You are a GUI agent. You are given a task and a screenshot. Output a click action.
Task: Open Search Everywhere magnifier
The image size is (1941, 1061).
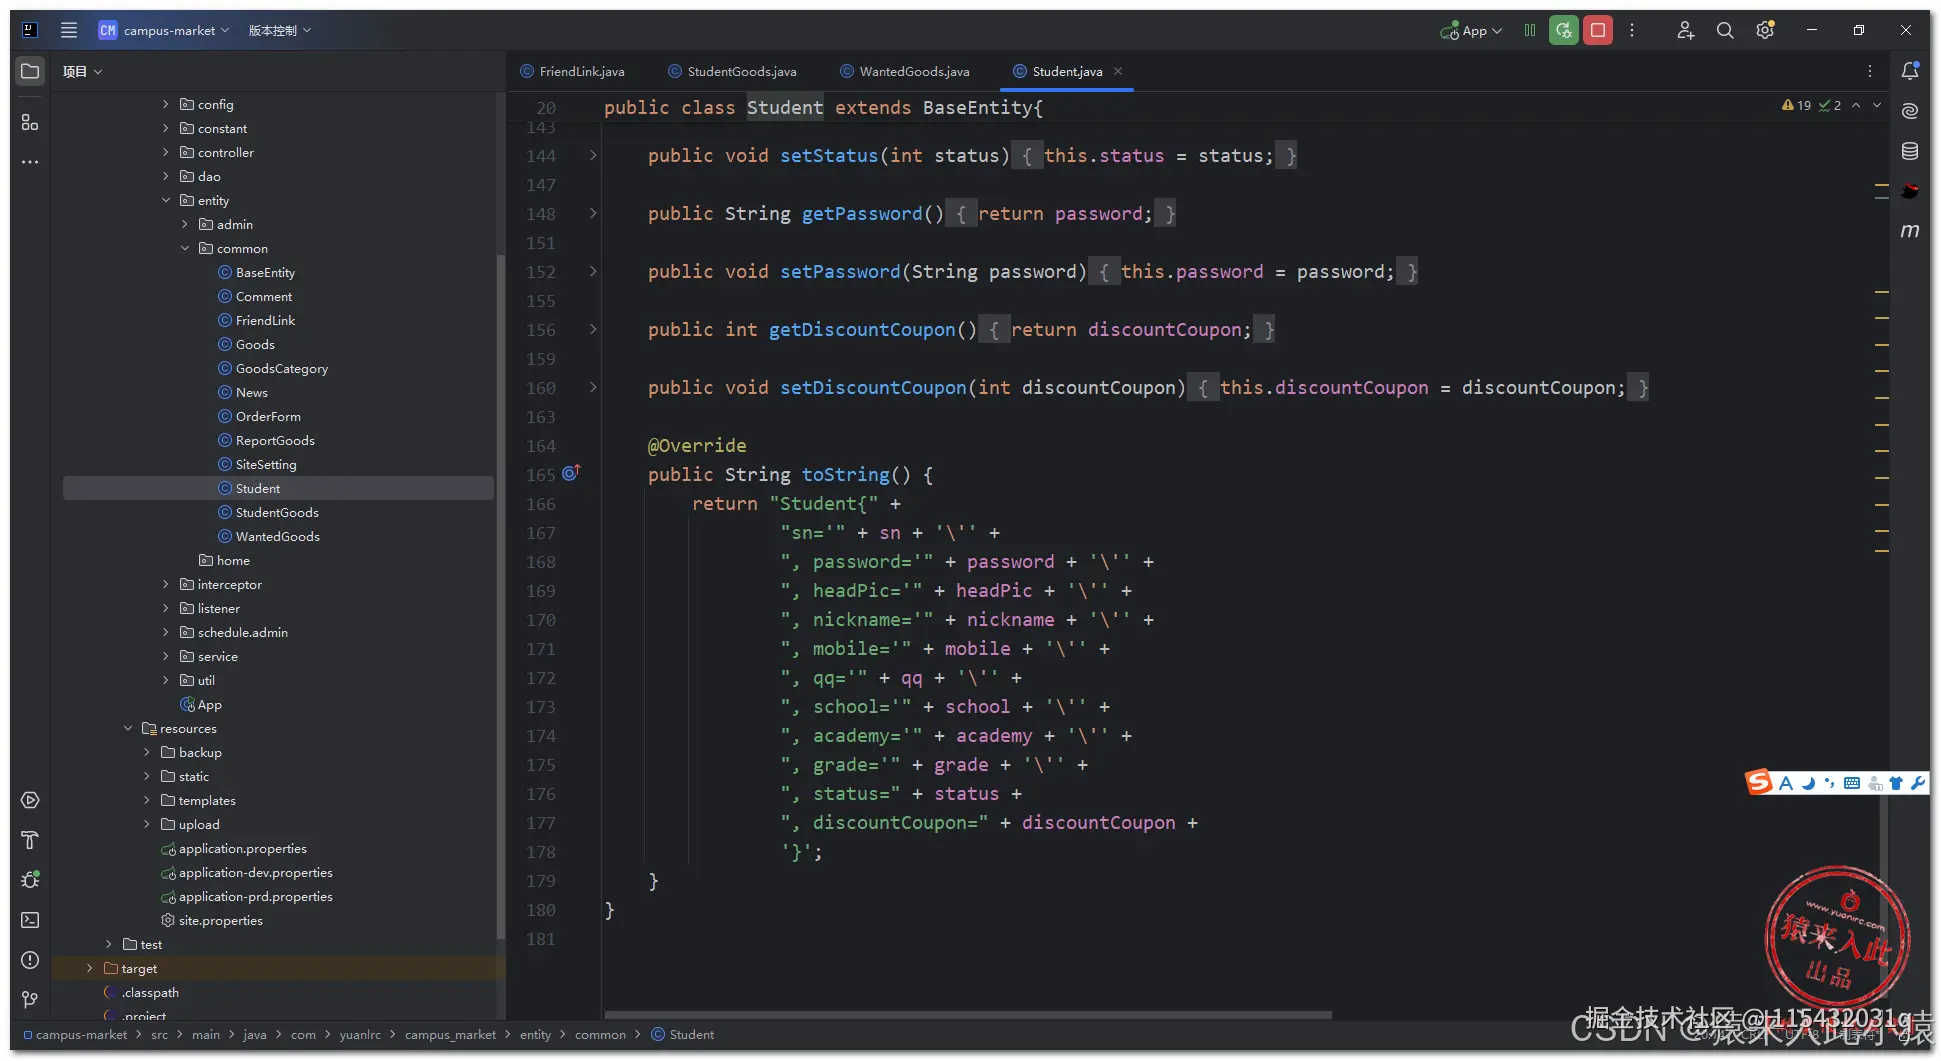click(x=1725, y=30)
